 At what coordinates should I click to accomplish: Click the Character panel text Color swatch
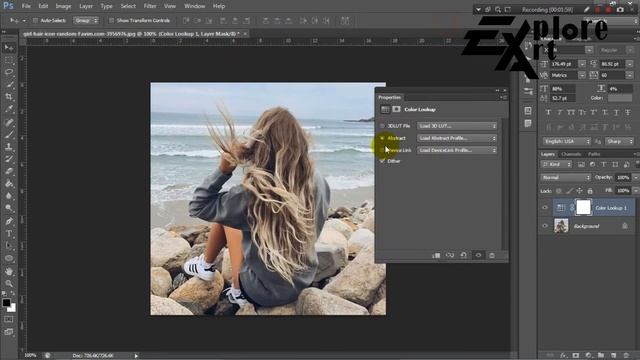(620, 98)
